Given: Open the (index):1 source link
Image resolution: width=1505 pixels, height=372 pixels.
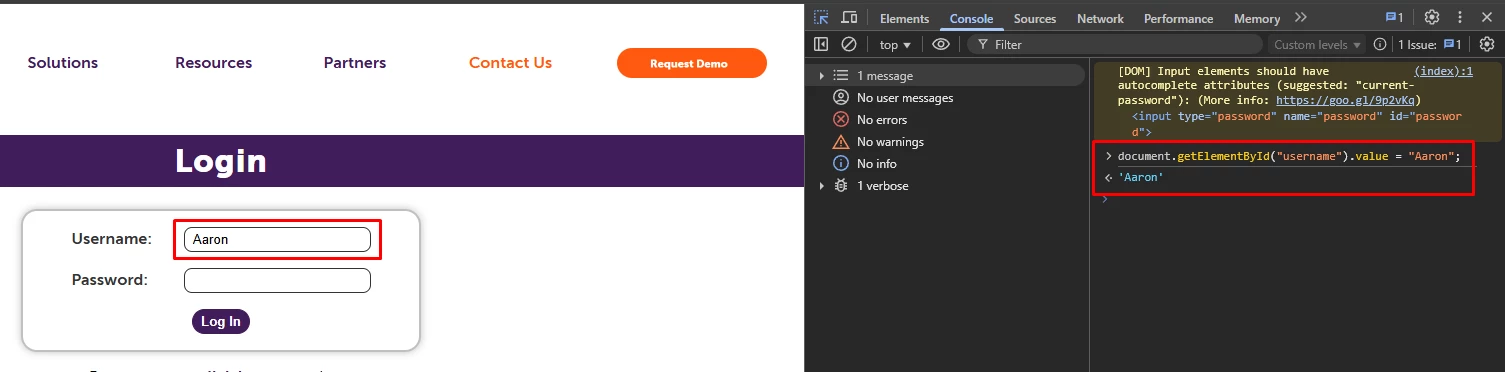Looking at the screenshot, I should [1443, 72].
